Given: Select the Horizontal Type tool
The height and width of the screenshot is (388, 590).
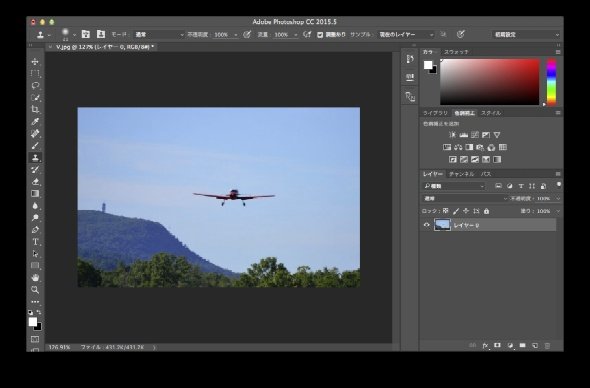Looking at the screenshot, I should (35, 242).
